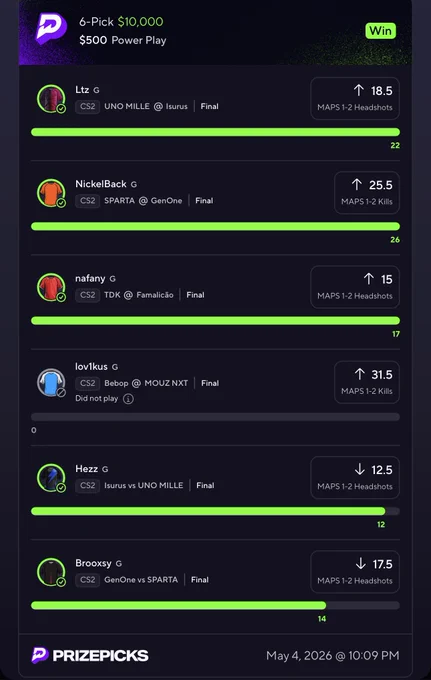The image size is (431, 680).
Task: Click the info icon beside Did not play
Action: [x=128, y=399]
